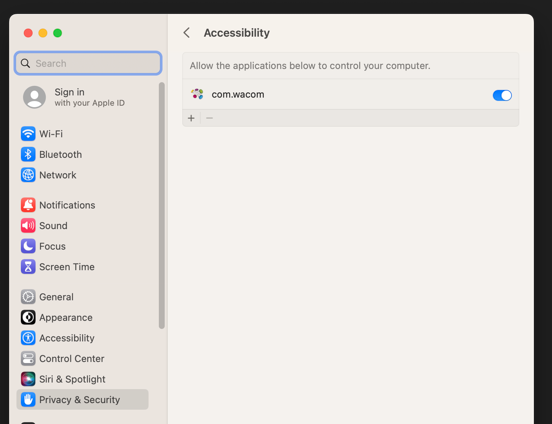Add an application with plus button
This screenshot has height=424, width=552.
(x=191, y=118)
